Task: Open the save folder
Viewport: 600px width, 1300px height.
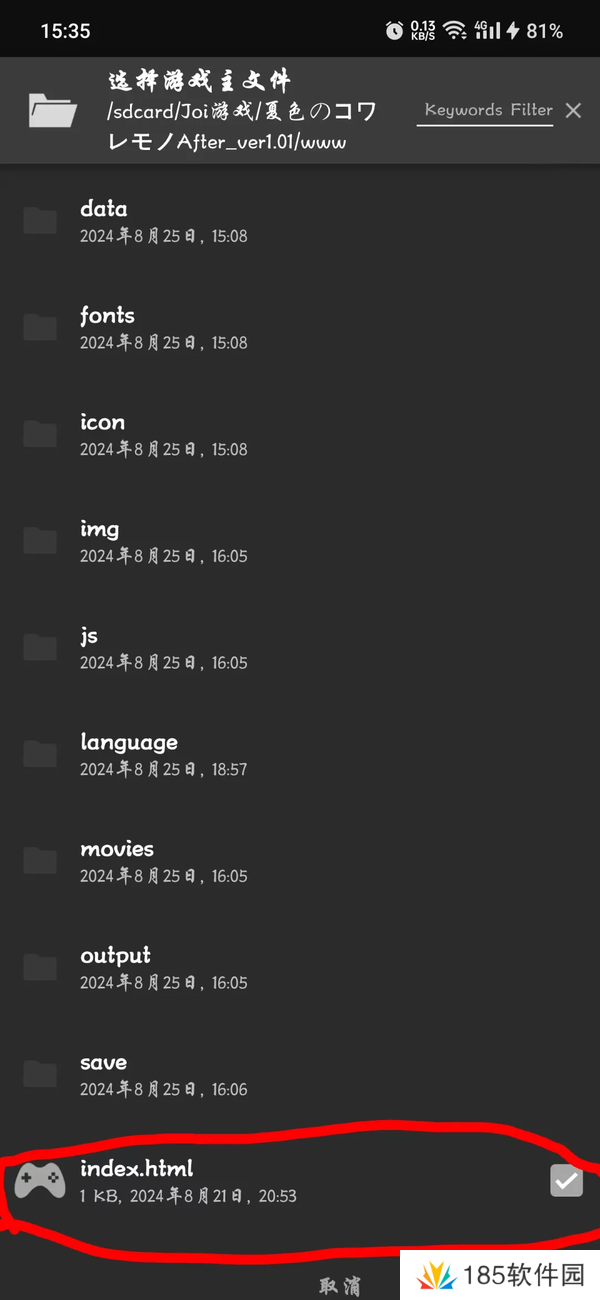Action: (104, 1063)
